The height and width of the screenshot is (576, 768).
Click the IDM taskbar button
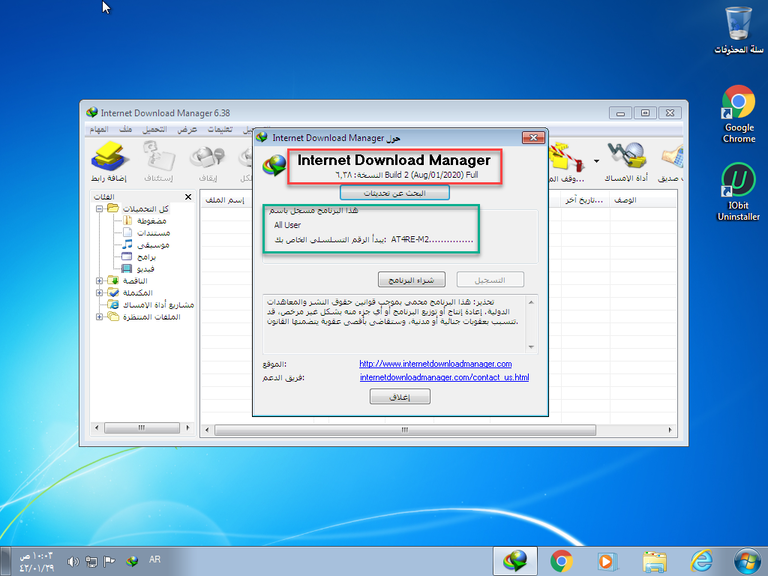click(x=515, y=561)
